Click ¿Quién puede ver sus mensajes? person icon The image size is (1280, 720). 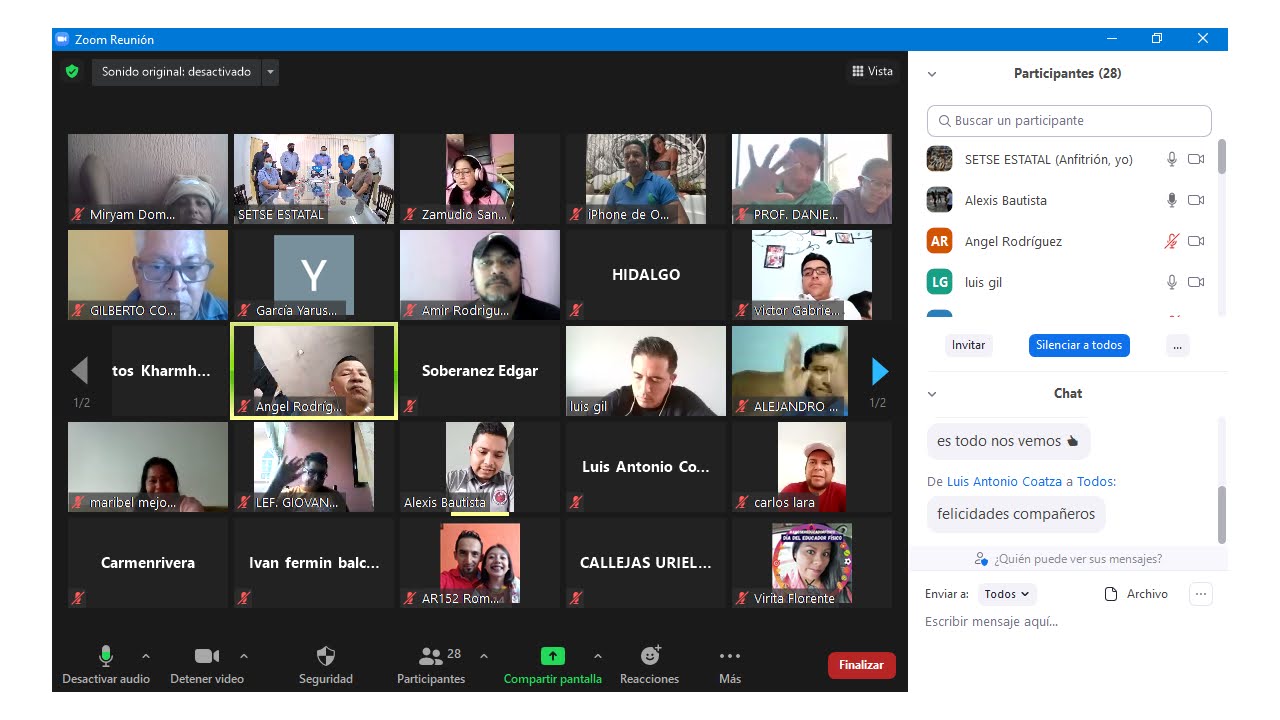click(981, 559)
